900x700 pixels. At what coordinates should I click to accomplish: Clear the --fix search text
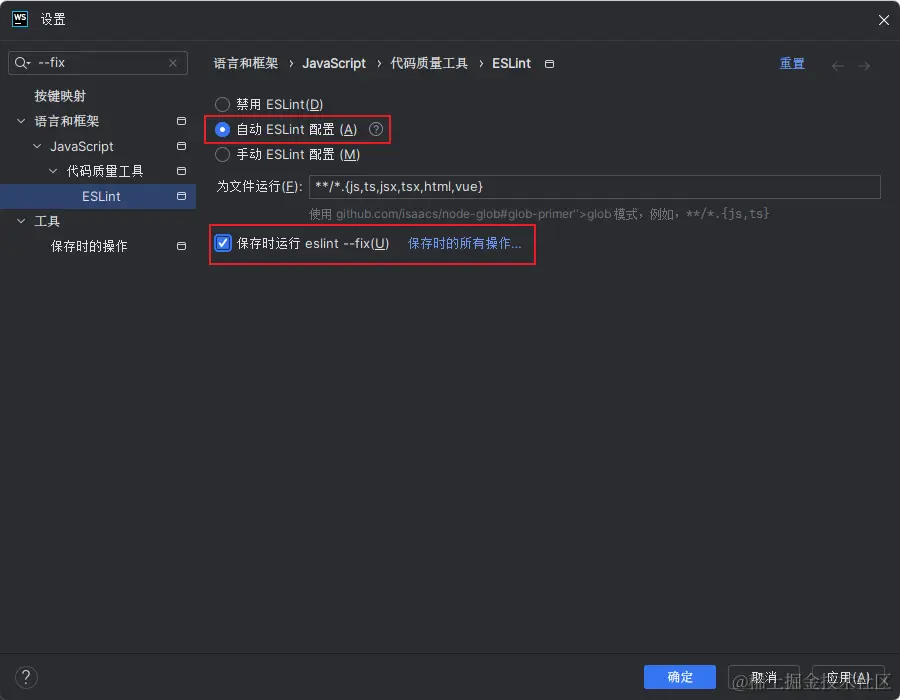pos(173,63)
